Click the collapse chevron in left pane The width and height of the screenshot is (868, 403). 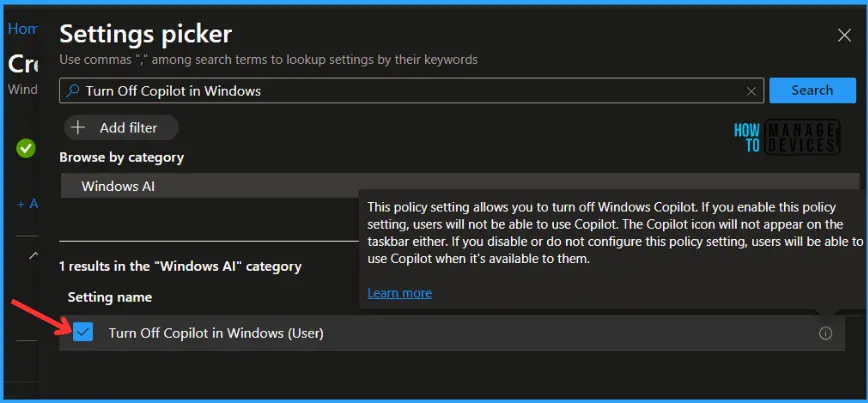tap(33, 256)
